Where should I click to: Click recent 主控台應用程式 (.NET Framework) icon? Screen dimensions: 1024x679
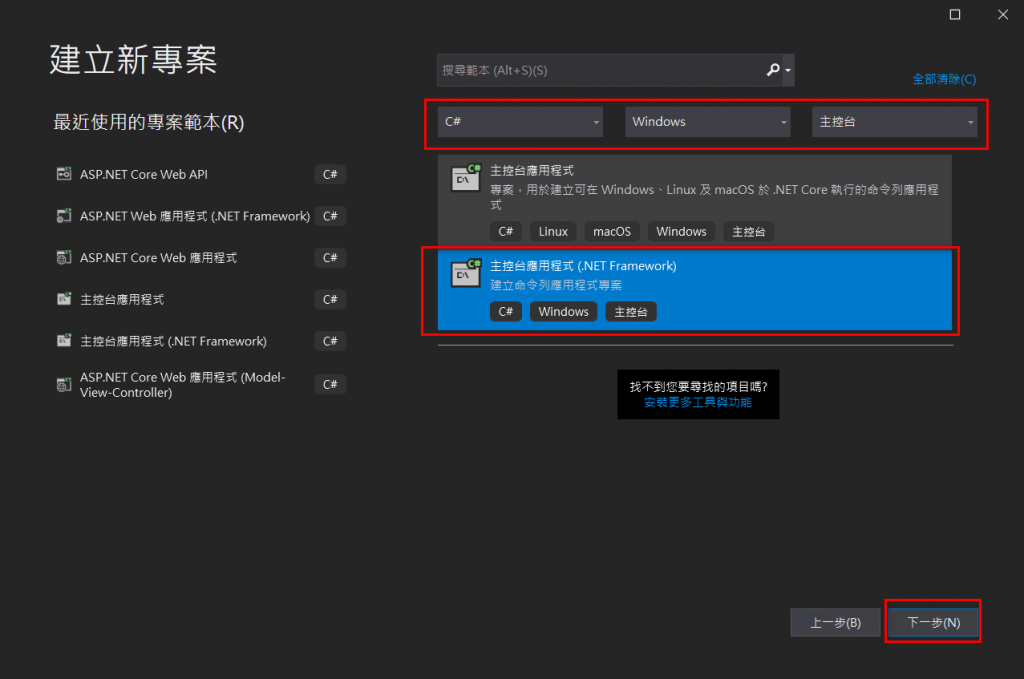(x=64, y=341)
